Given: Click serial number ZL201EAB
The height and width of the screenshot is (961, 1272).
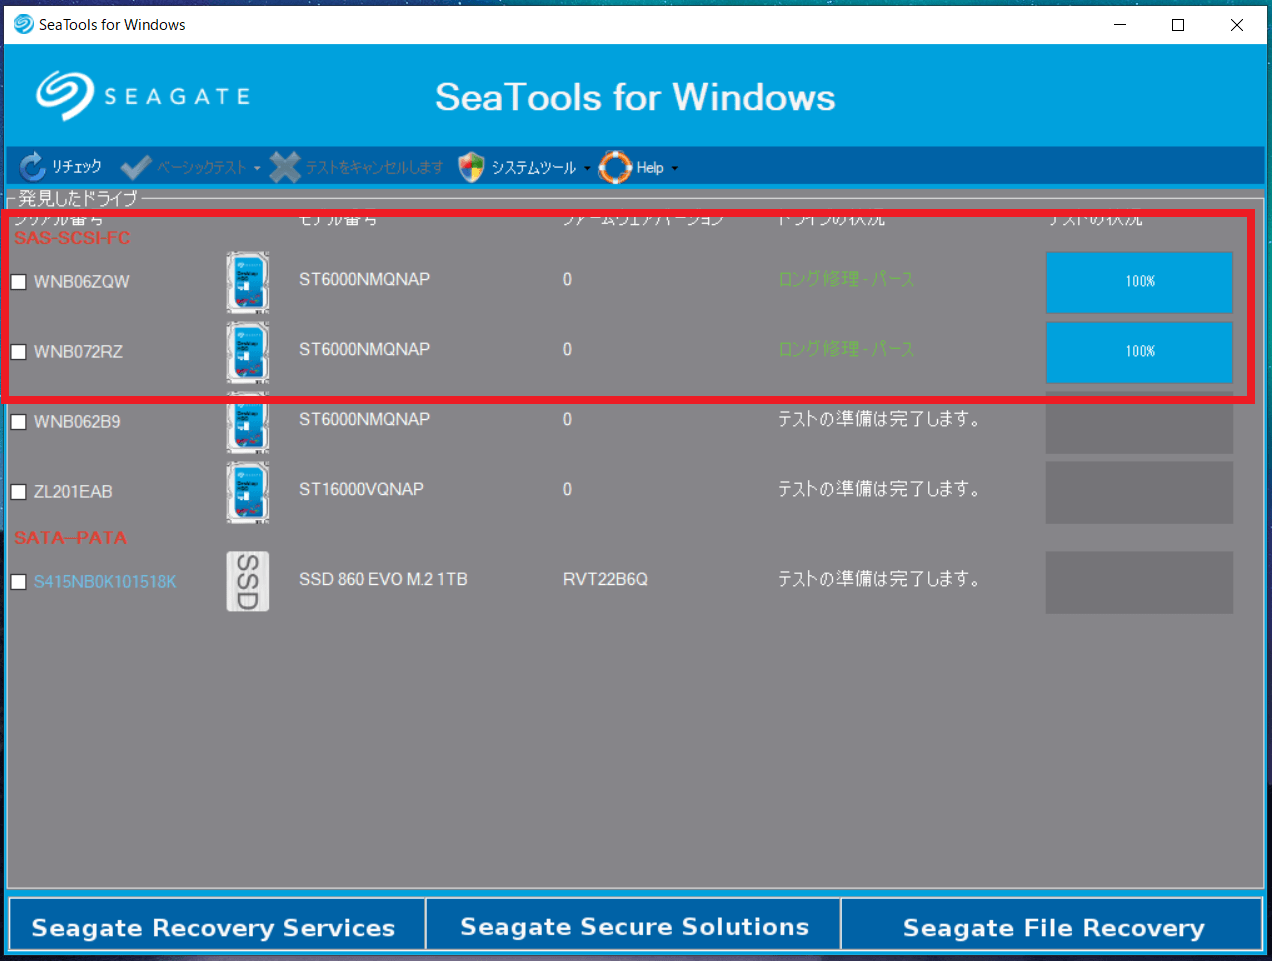Looking at the screenshot, I should (x=73, y=492).
